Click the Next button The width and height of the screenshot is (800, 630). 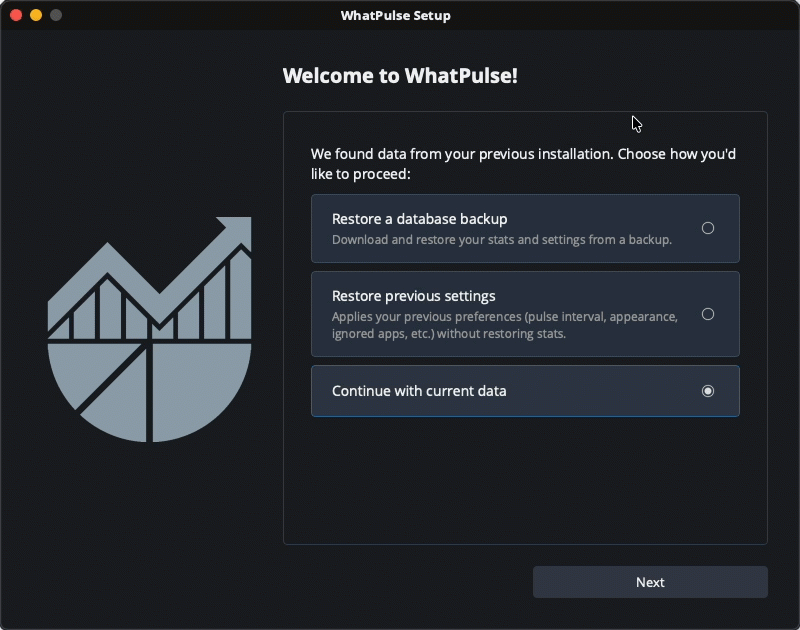point(650,582)
